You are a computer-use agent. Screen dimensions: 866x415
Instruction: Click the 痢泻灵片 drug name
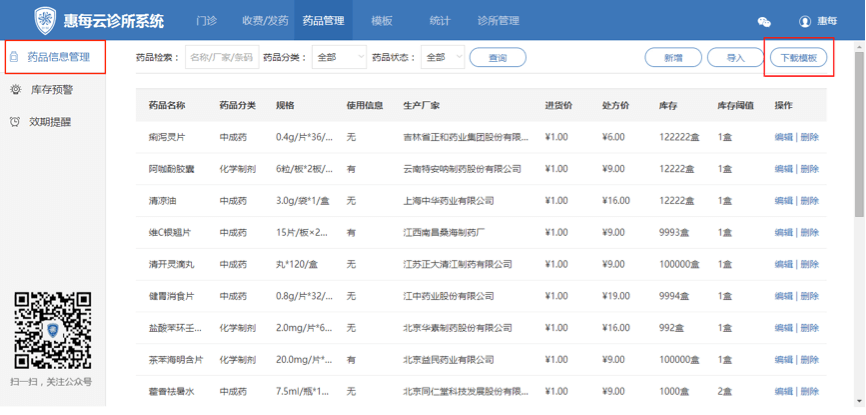pos(166,137)
